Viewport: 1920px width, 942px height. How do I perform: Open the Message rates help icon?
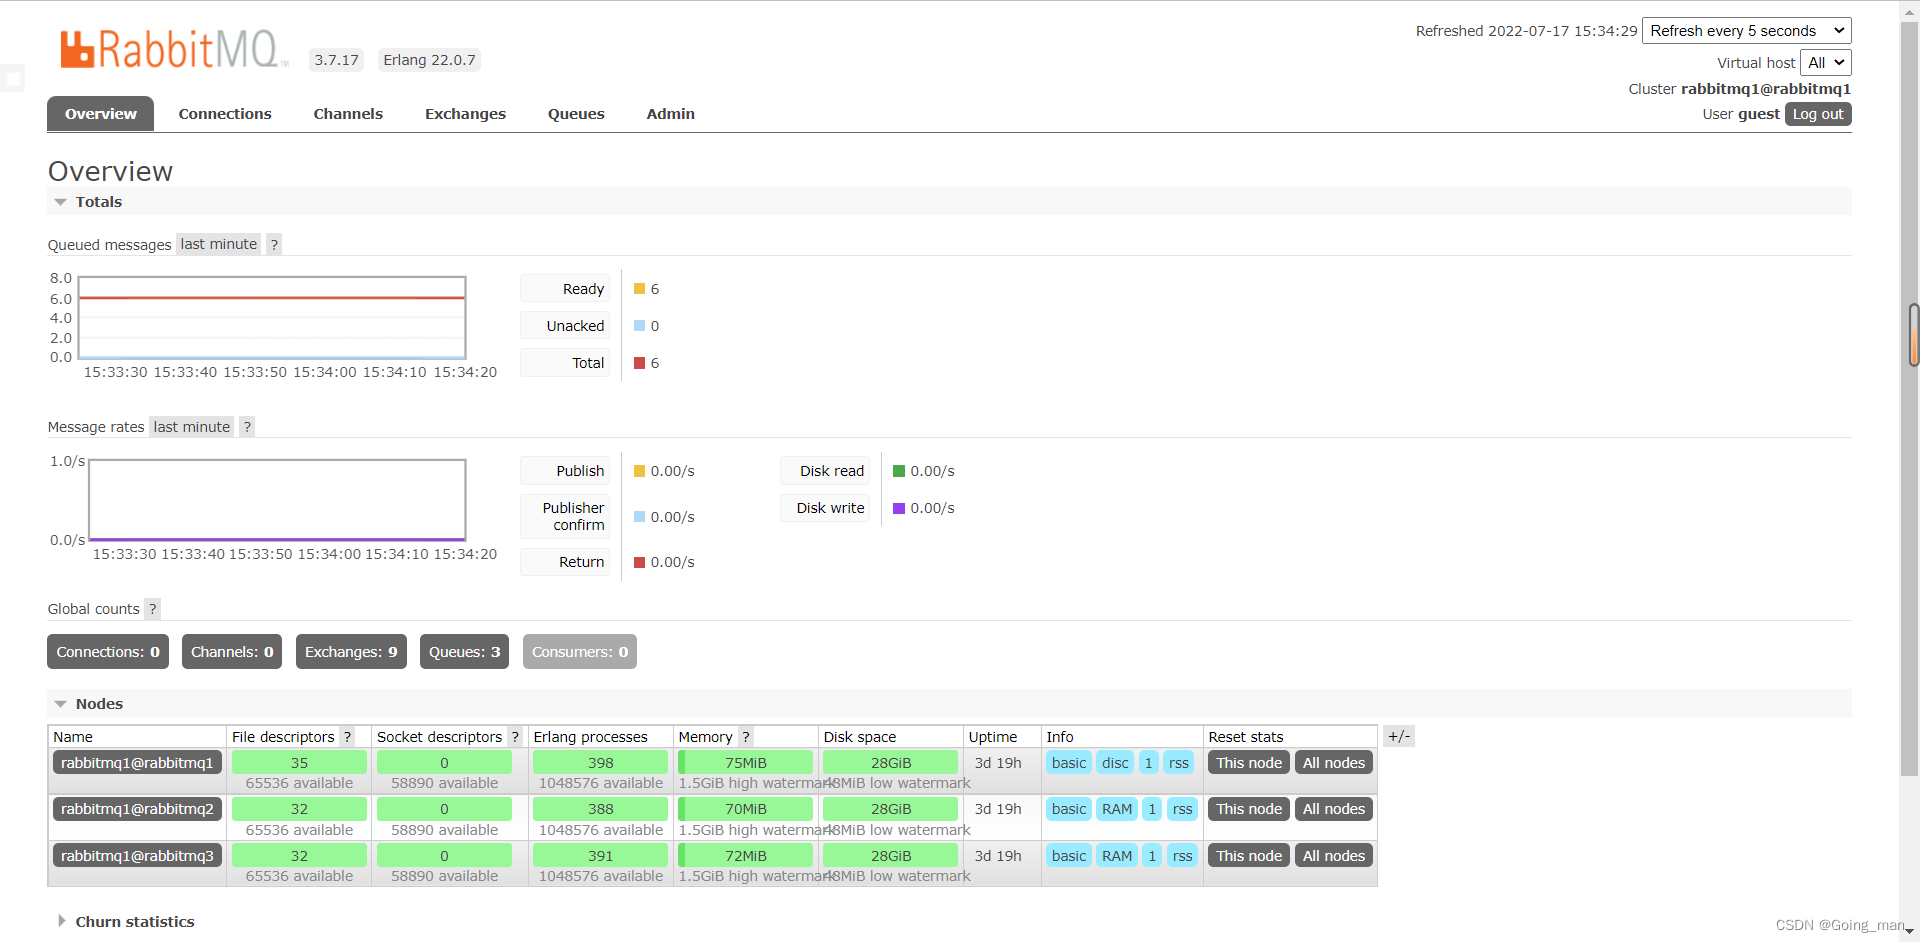(x=246, y=426)
